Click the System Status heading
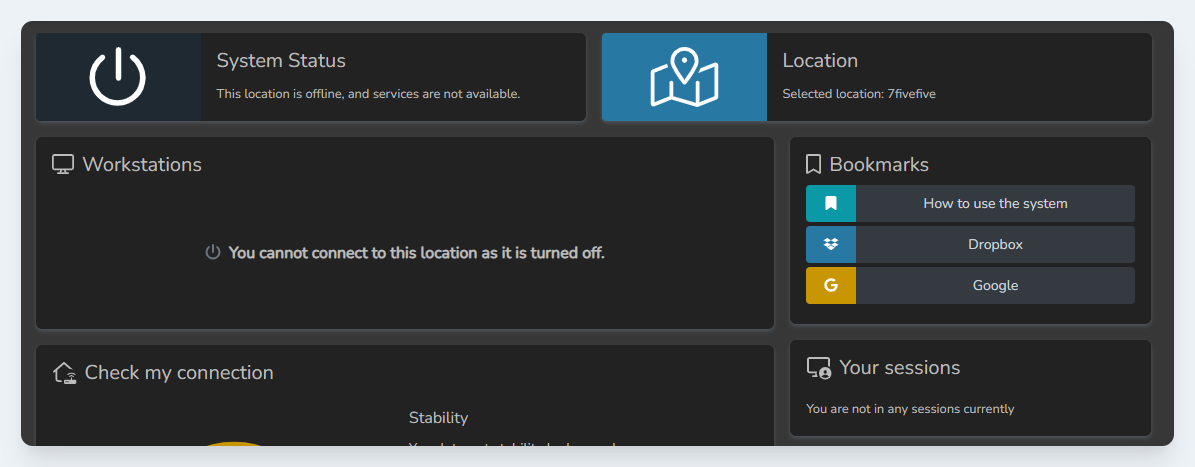This screenshot has height=467, width=1195. (281, 61)
